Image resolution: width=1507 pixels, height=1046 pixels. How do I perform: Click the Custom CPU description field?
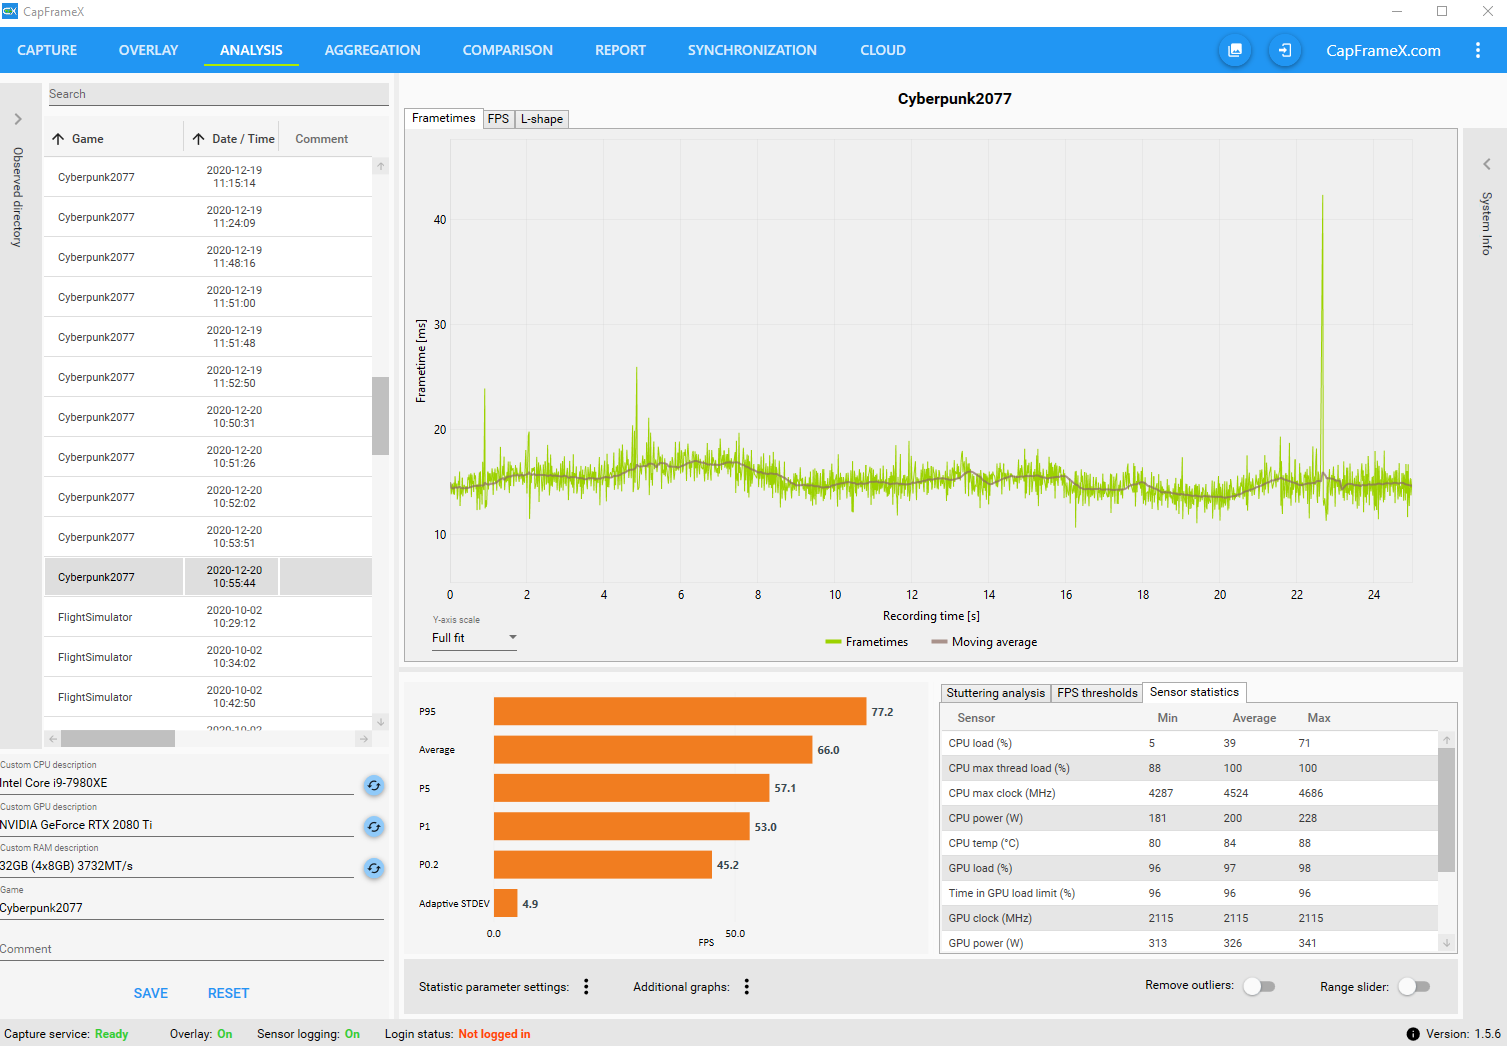(x=177, y=783)
